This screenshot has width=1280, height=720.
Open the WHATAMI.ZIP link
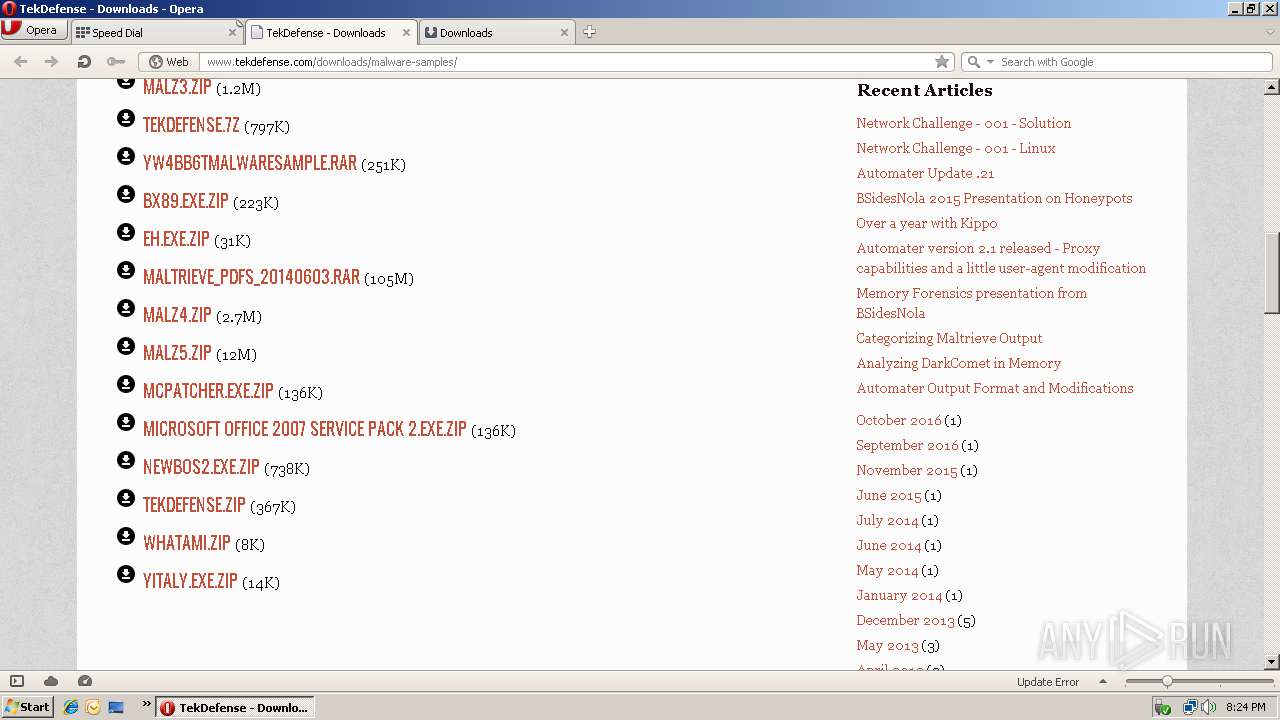[x=187, y=543]
